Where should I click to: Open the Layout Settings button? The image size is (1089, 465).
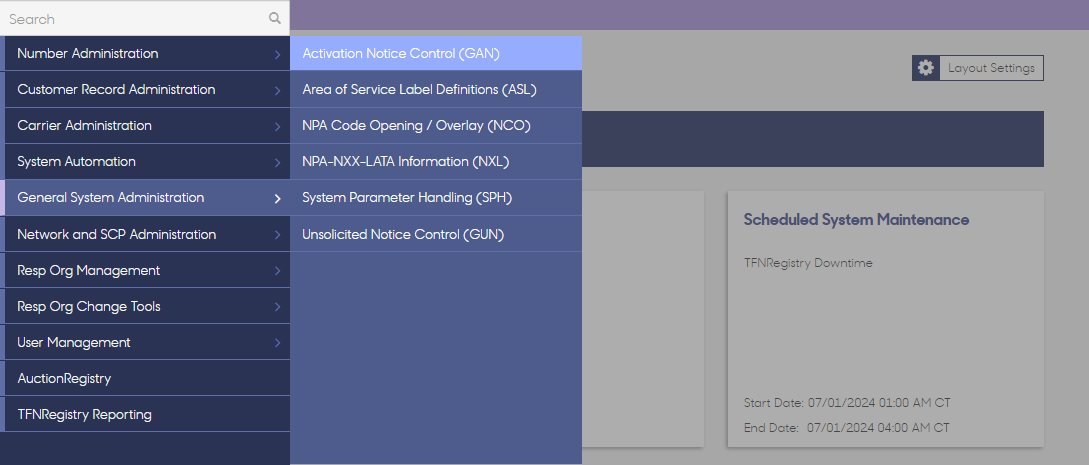[x=978, y=68]
